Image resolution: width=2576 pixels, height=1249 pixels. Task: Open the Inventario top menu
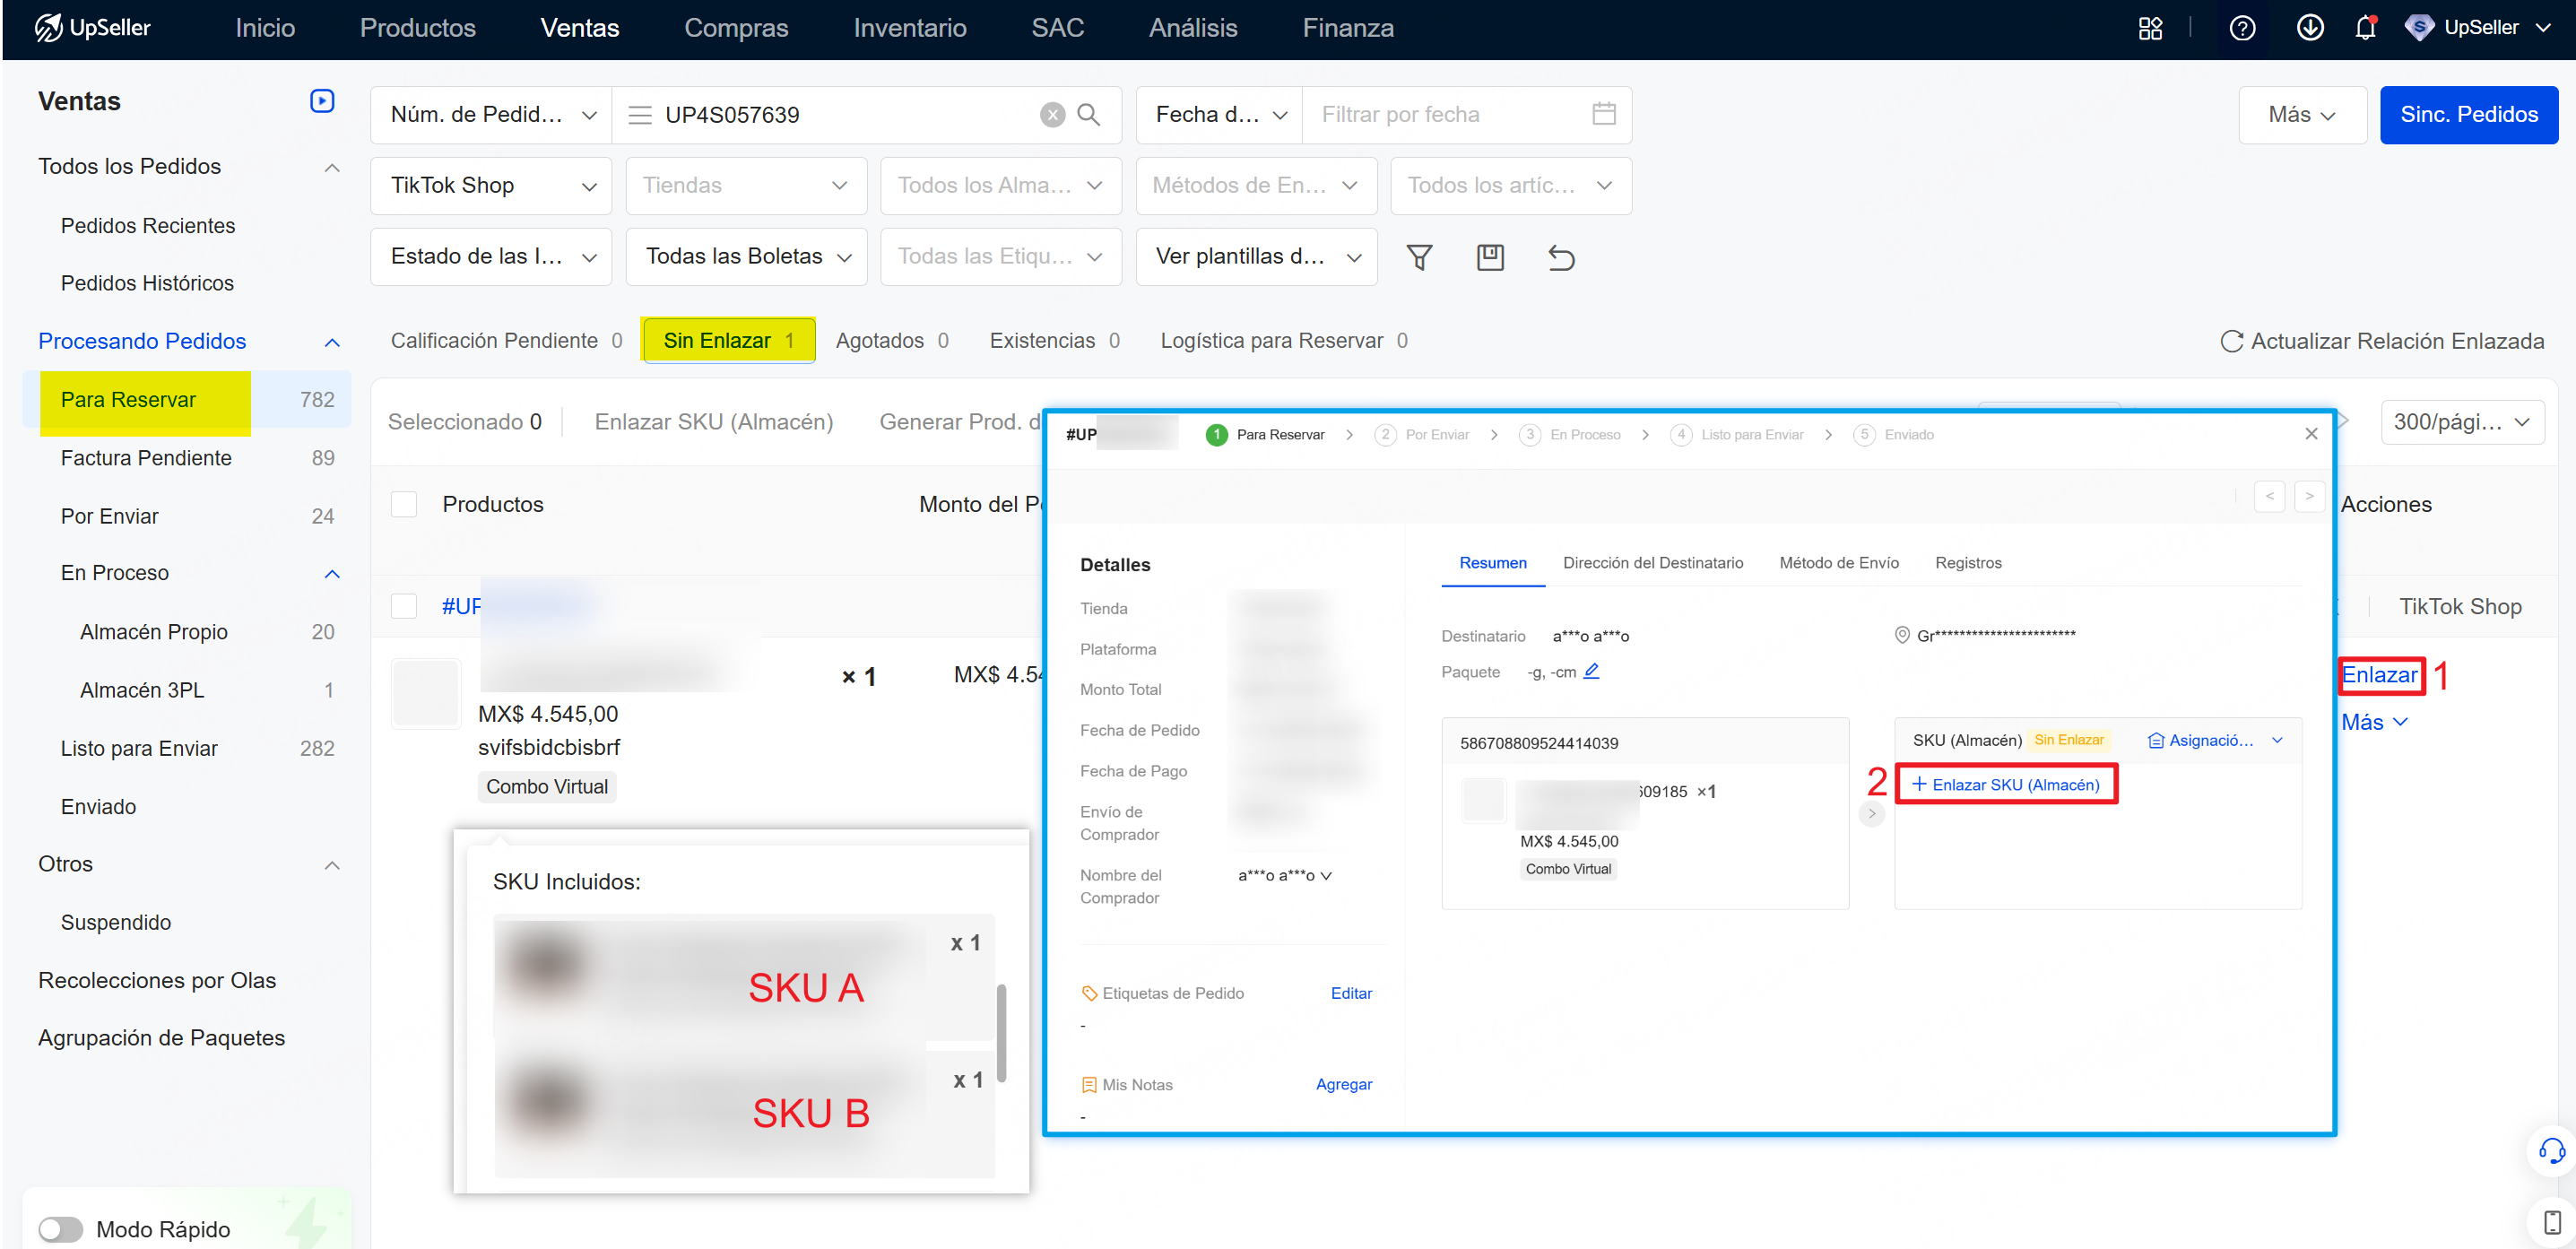coord(909,28)
